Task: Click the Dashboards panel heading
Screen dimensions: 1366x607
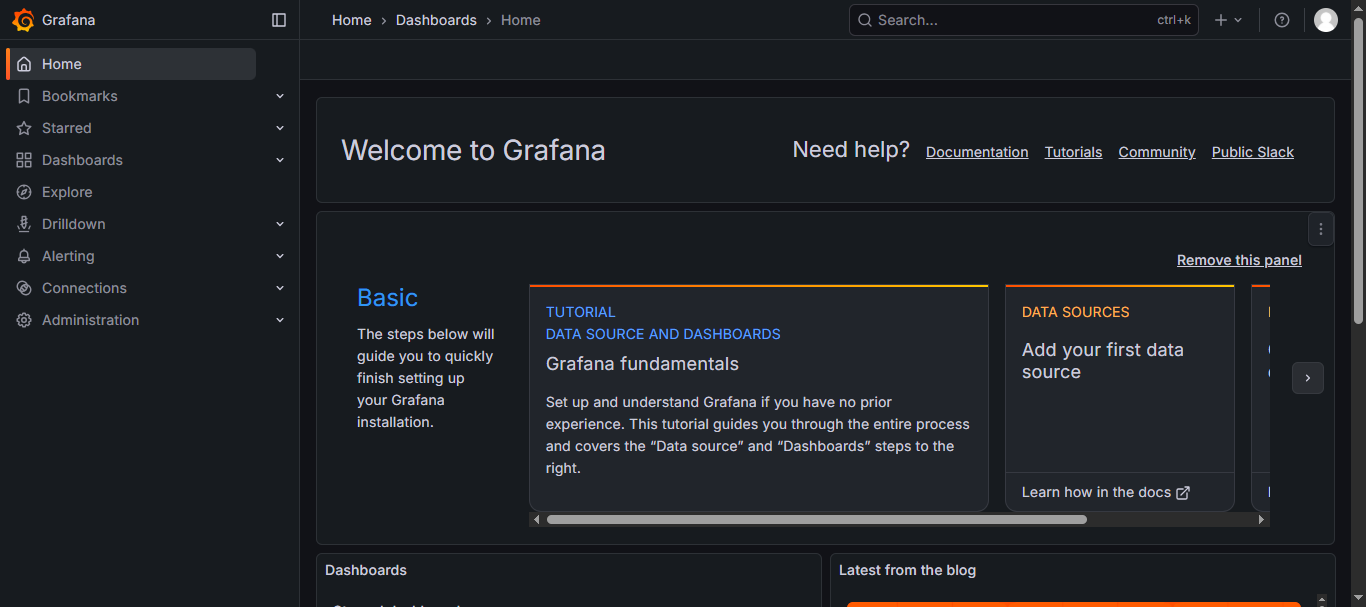Action: [x=366, y=570]
